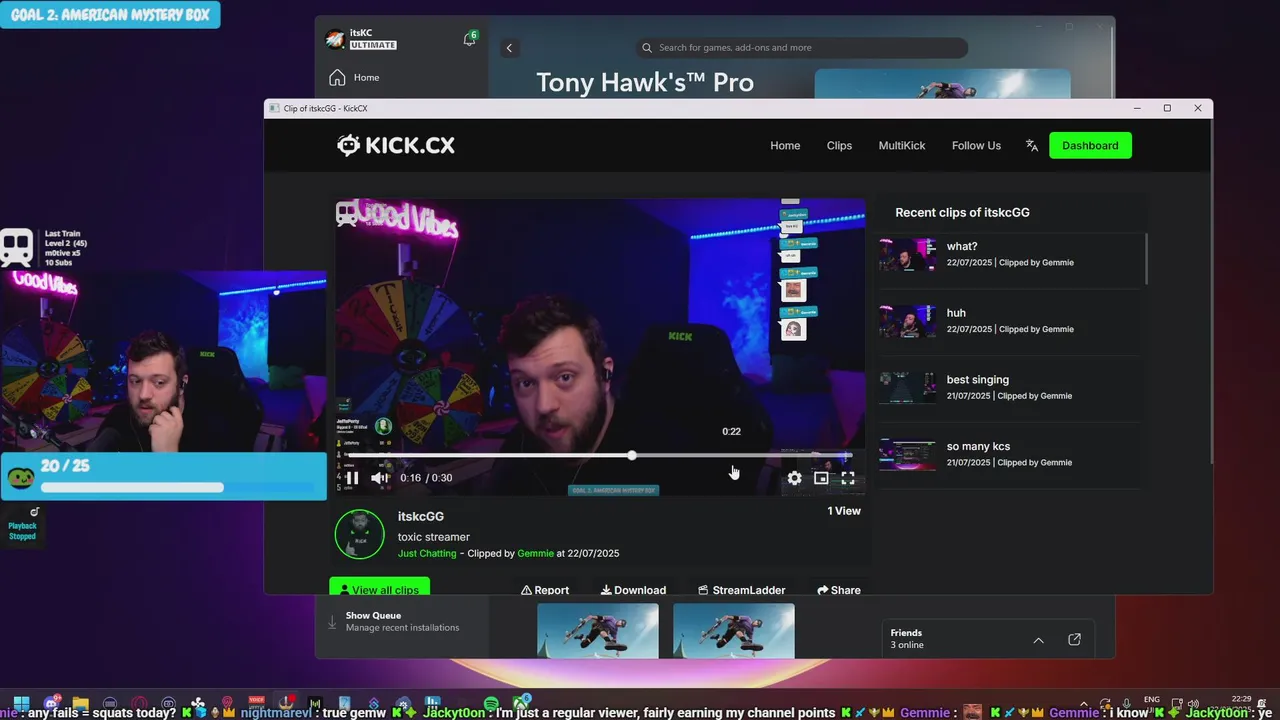1280x720 pixels.
Task: Open the video player settings gear
Action: pyautogui.click(x=794, y=478)
